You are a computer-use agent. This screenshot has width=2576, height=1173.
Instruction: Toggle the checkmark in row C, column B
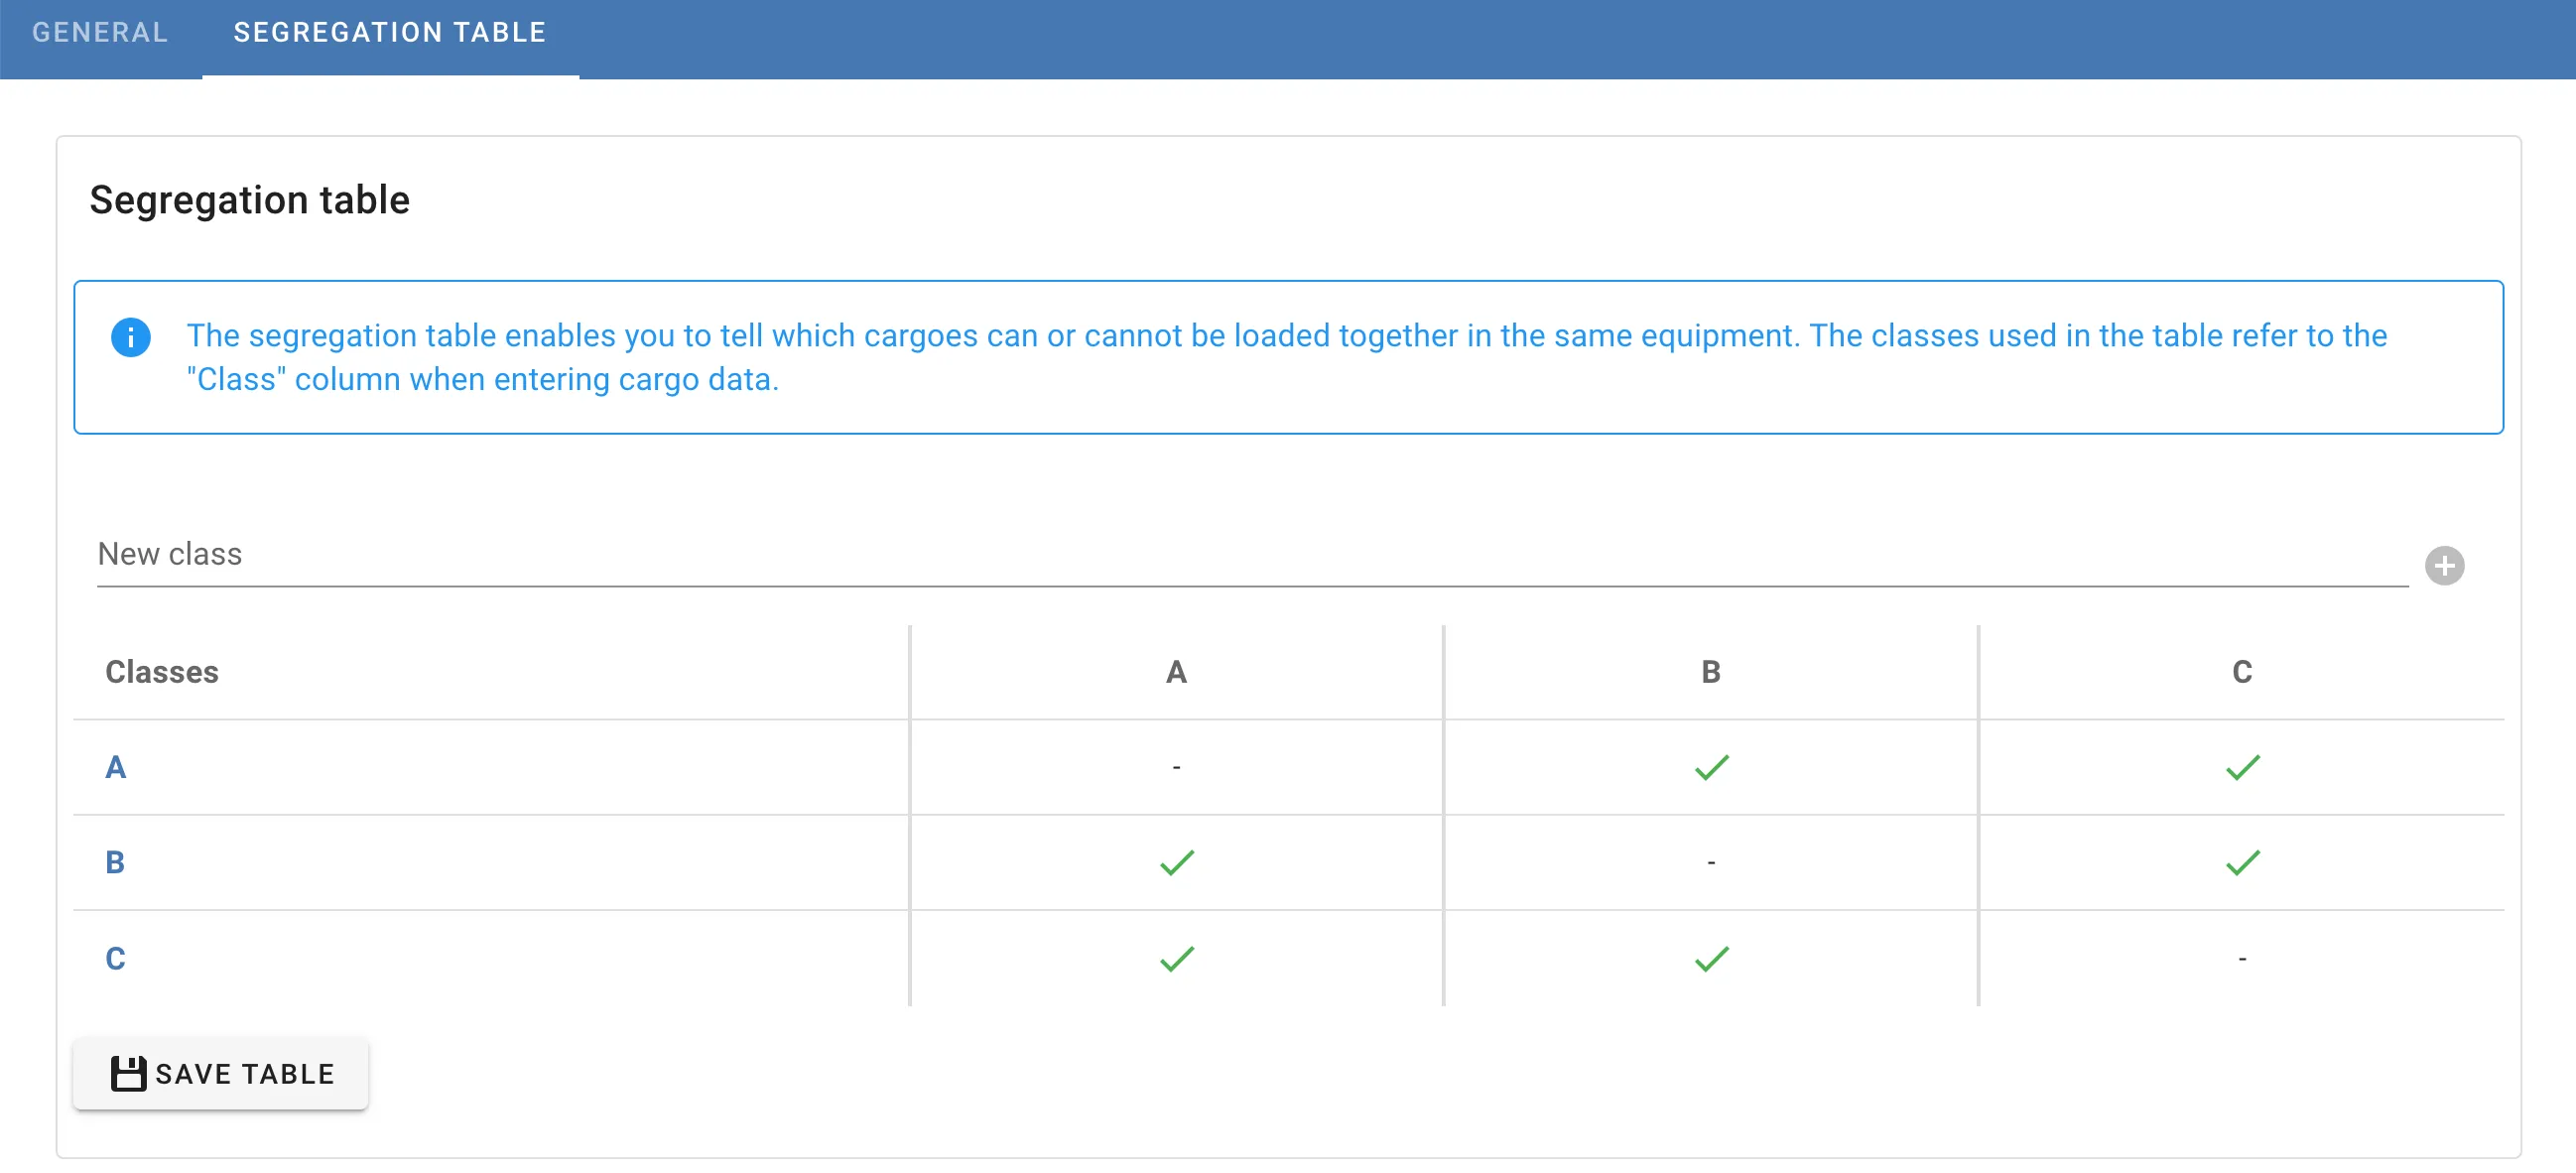point(1709,958)
